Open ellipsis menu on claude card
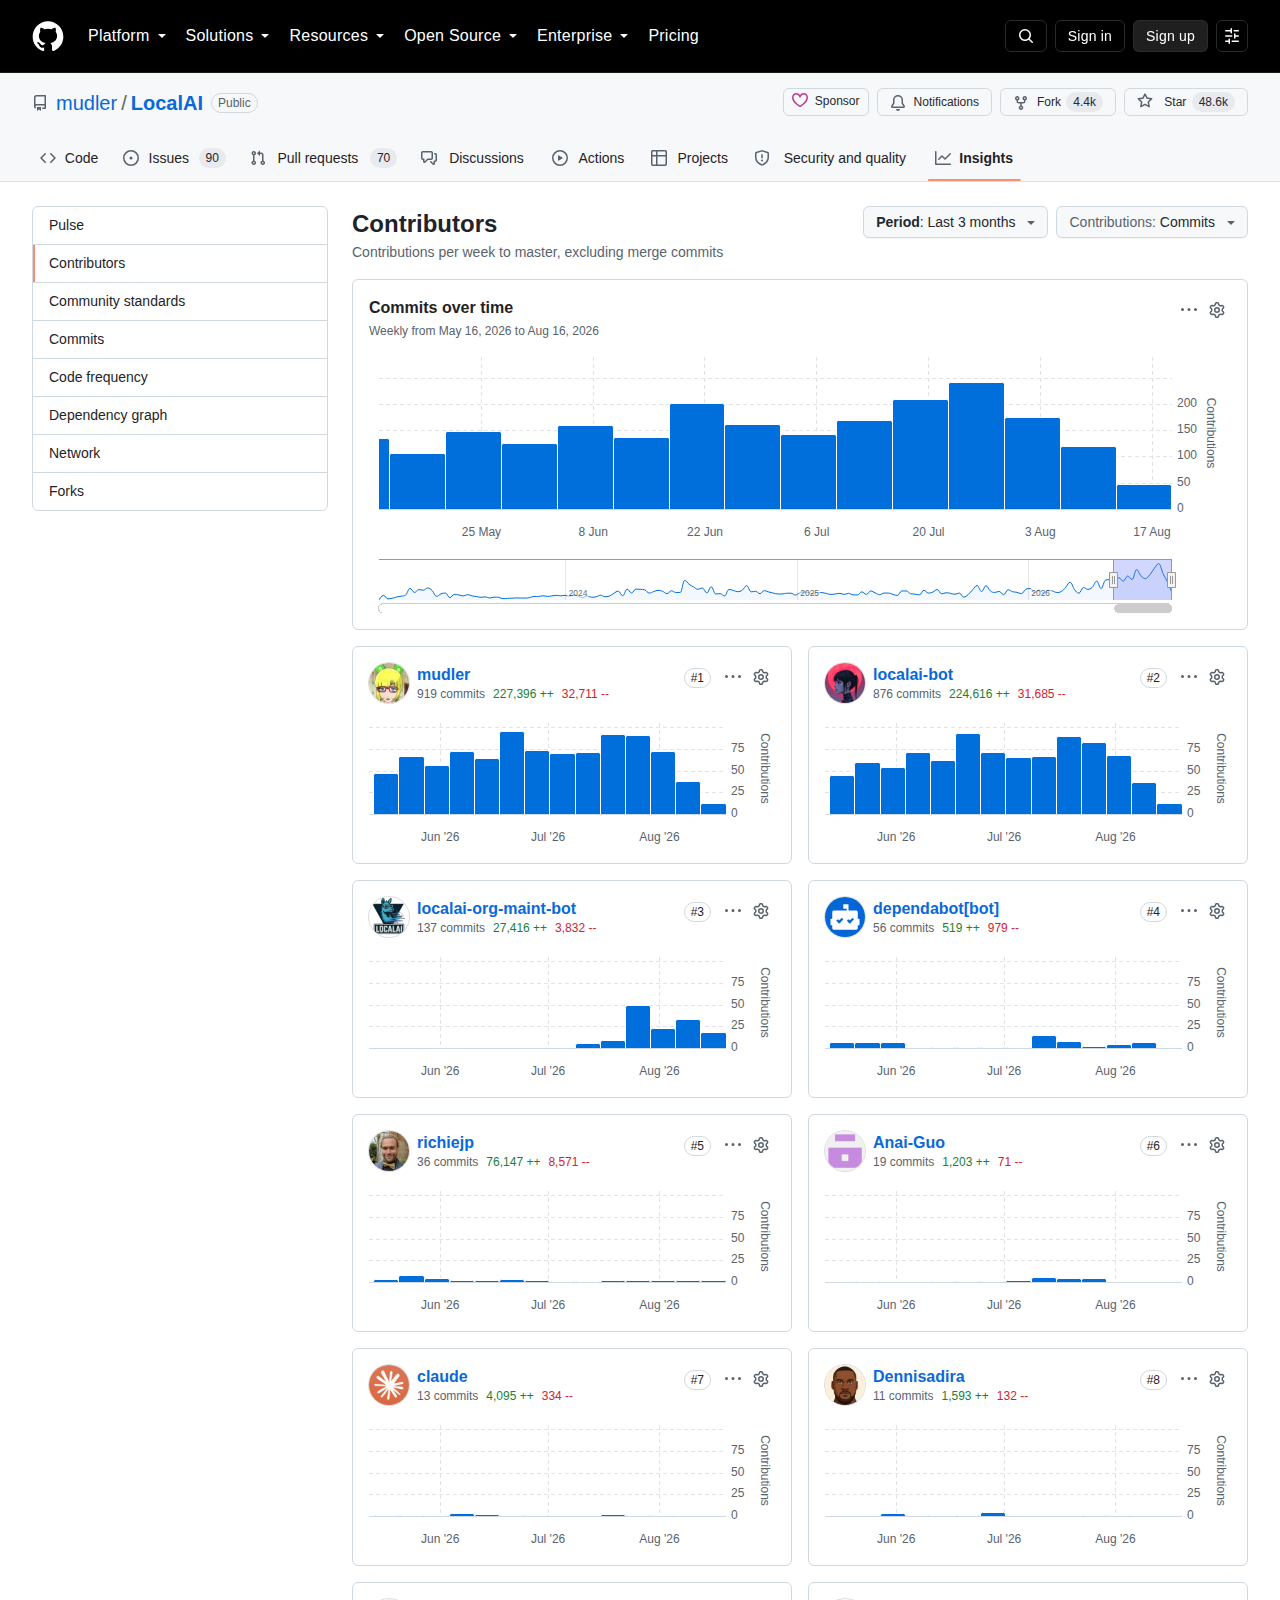Screen dimensions: 1280x1600 click(733, 1379)
